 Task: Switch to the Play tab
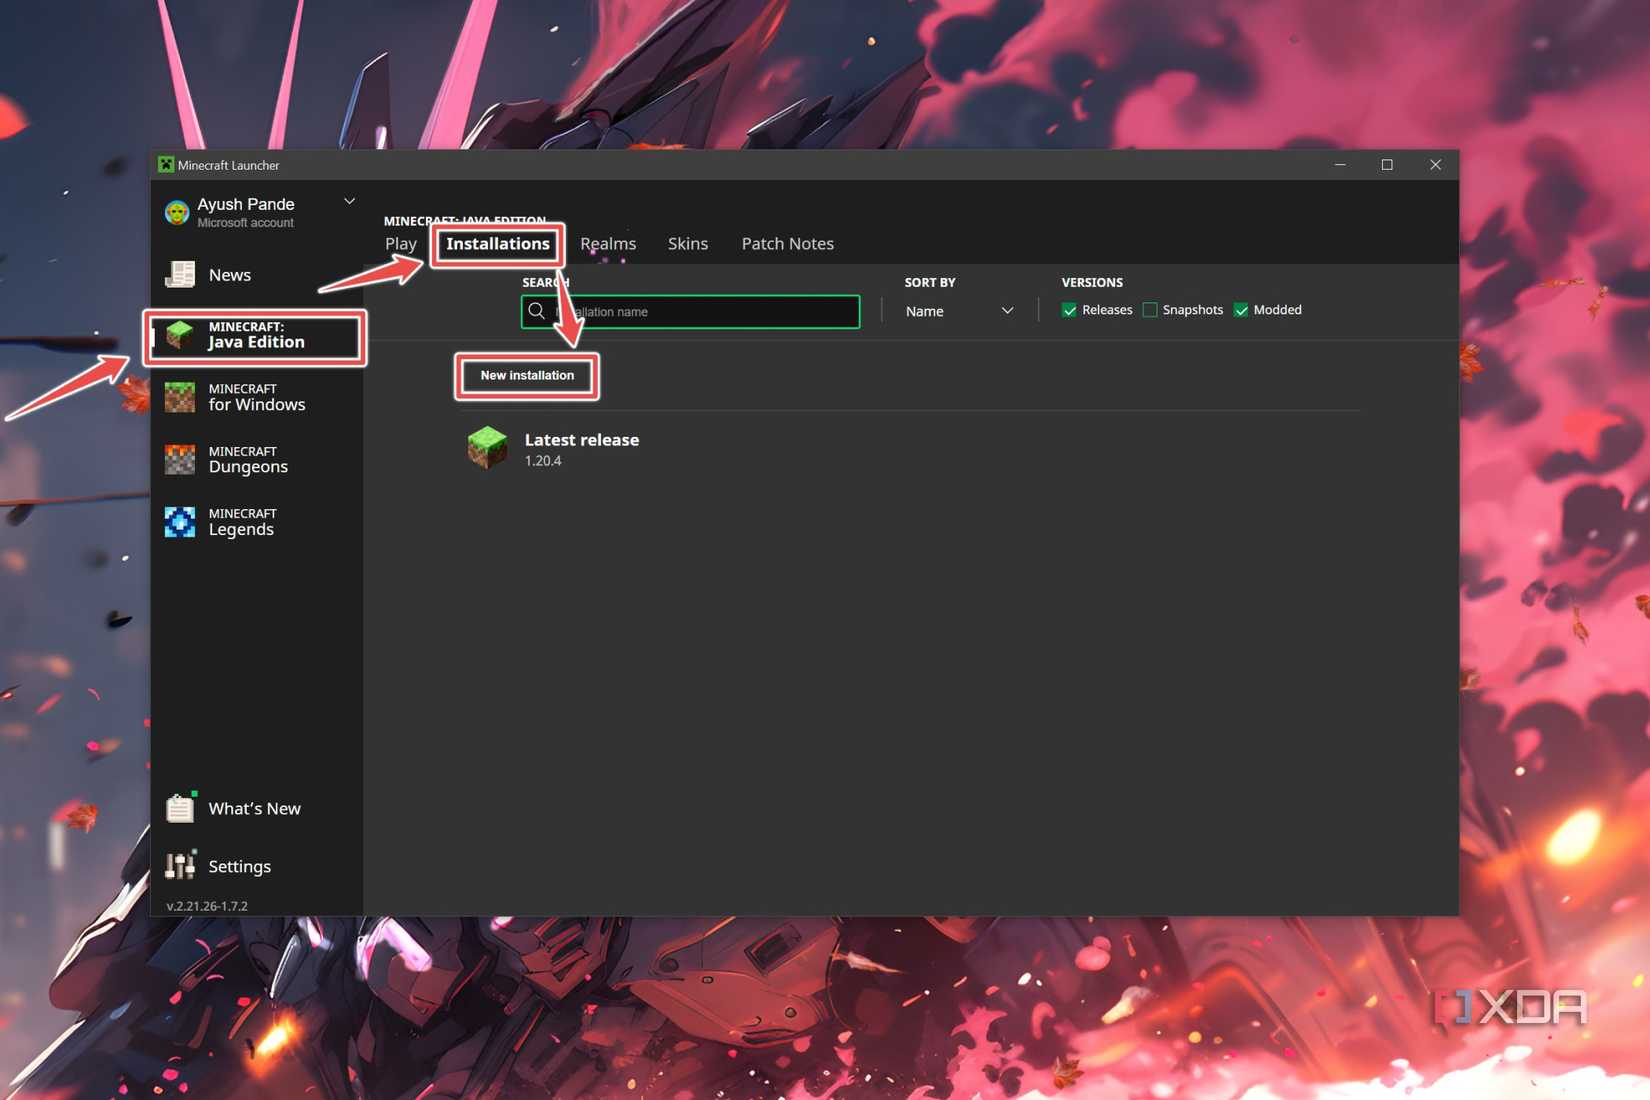point(400,244)
